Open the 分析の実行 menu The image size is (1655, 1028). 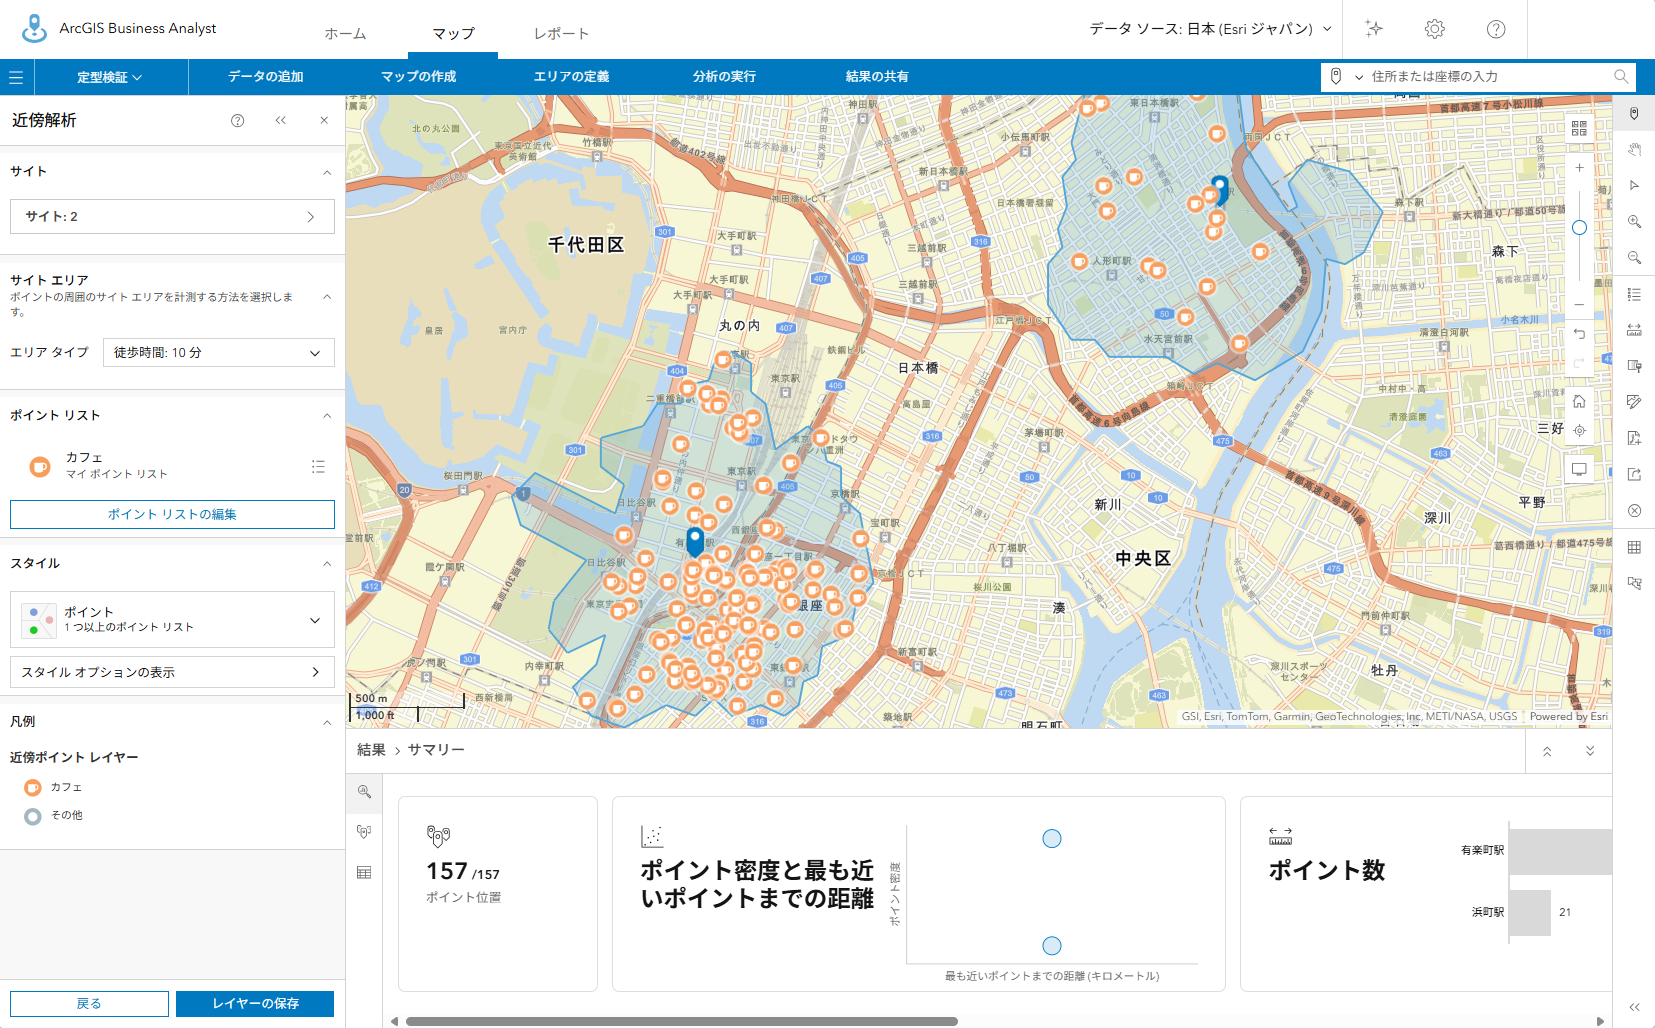[724, 77]
